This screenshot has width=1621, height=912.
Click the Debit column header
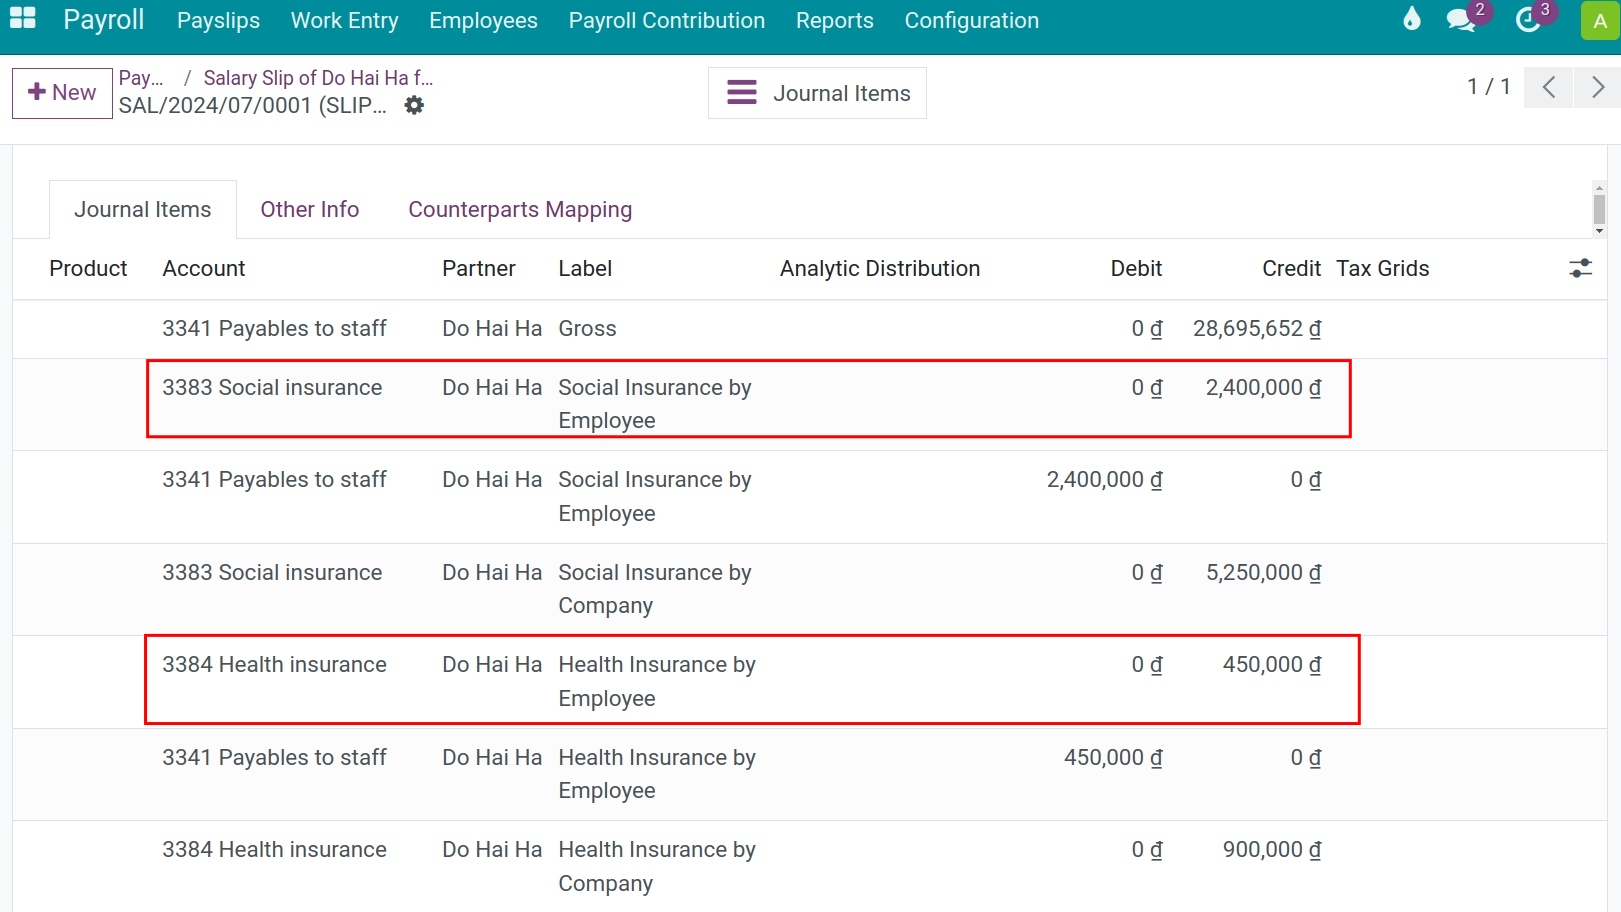pos(1136,268)
